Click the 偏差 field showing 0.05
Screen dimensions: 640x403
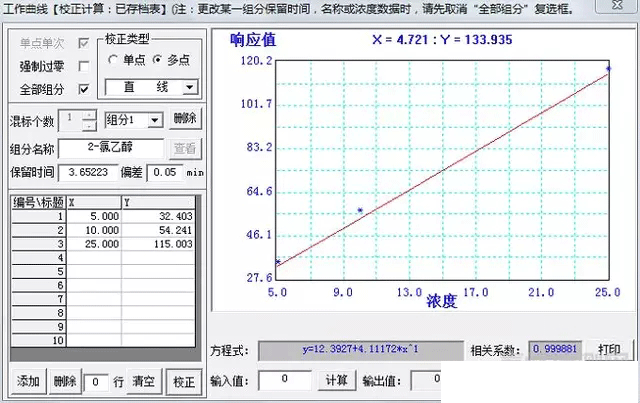coord(165,172)
